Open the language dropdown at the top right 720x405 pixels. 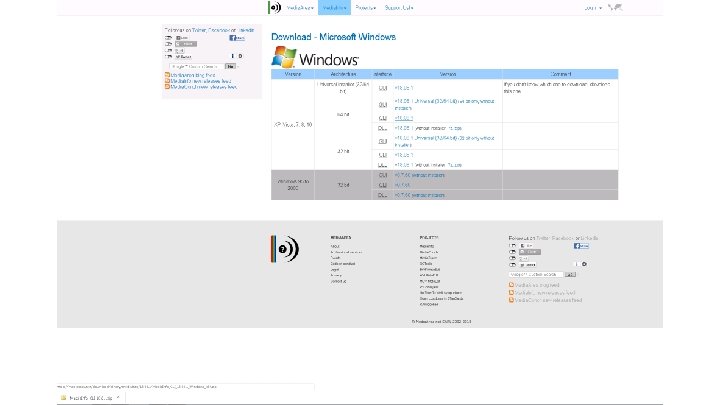[593, 8]
